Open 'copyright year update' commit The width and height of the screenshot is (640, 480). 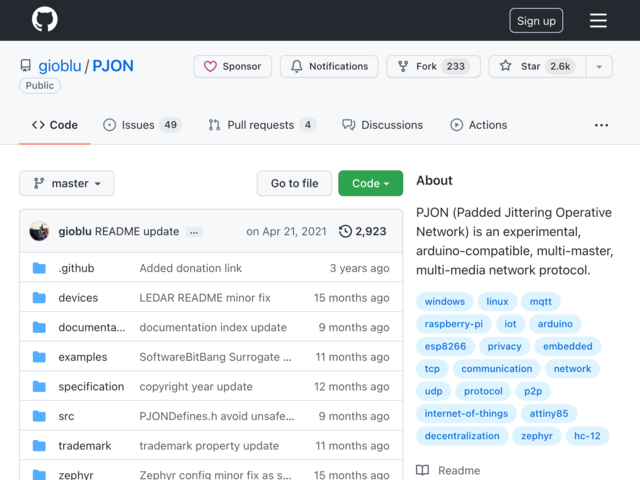pyautogui.click(x=196, y=387)
